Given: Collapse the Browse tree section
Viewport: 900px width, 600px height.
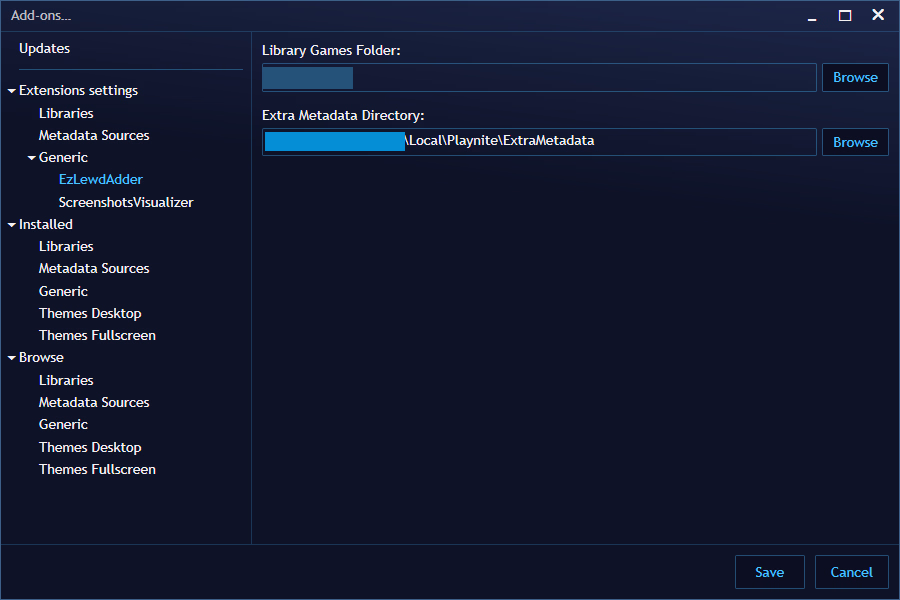Looking at the screenshot, I should coord(12,358).
